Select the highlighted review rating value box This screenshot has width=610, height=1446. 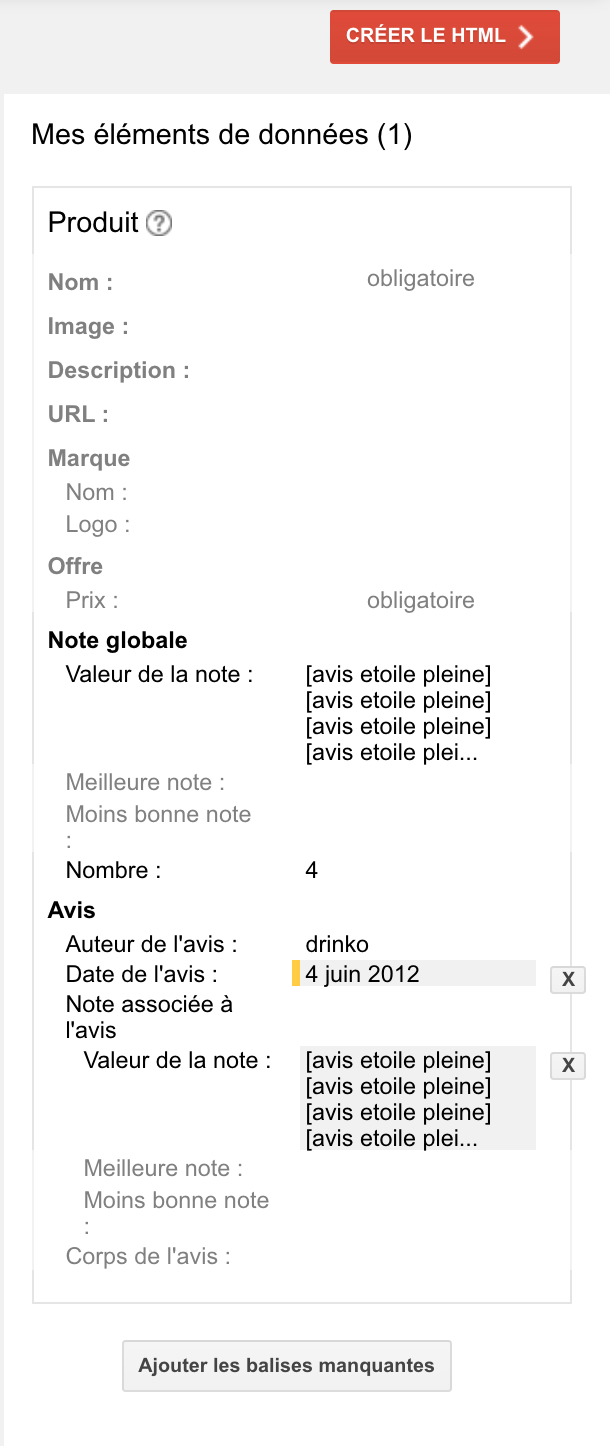pos(417,1099)
